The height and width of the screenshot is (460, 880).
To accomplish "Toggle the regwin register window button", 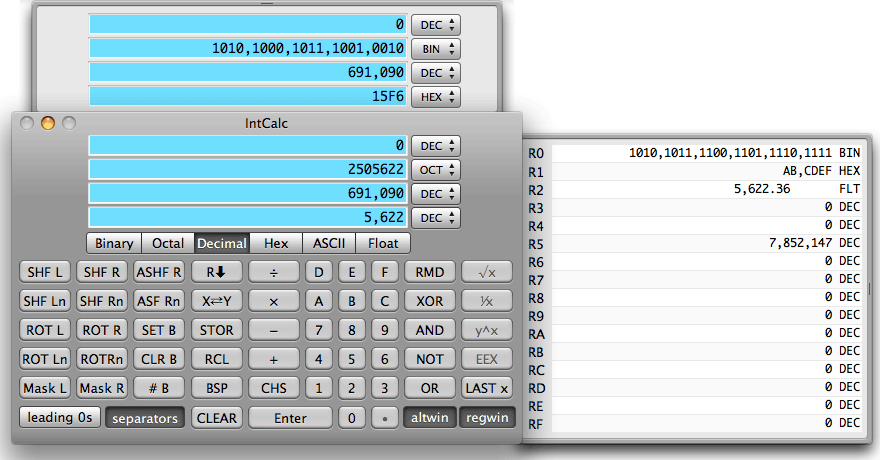I will [x=487, y=417].
